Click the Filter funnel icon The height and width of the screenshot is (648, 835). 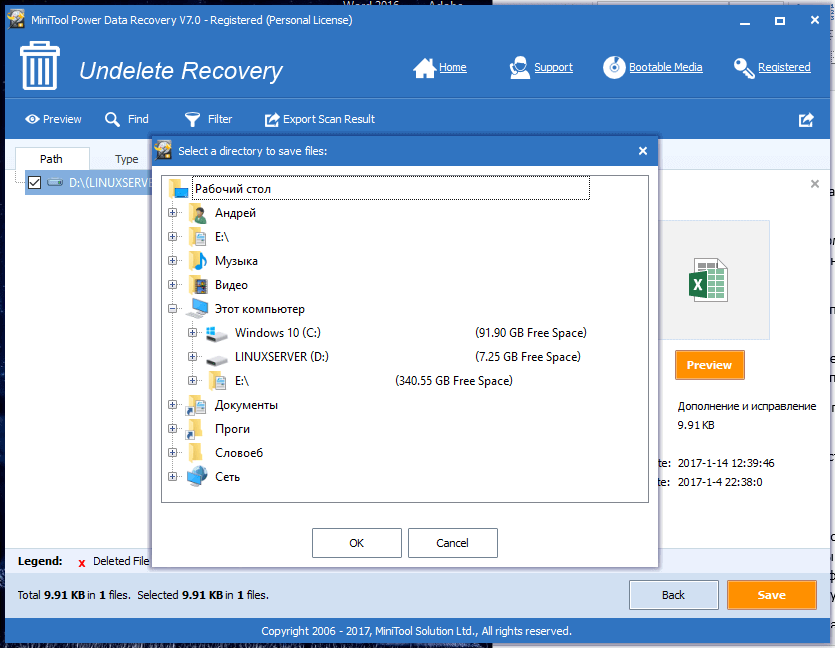pyautogui.click(x=192, y=119)
